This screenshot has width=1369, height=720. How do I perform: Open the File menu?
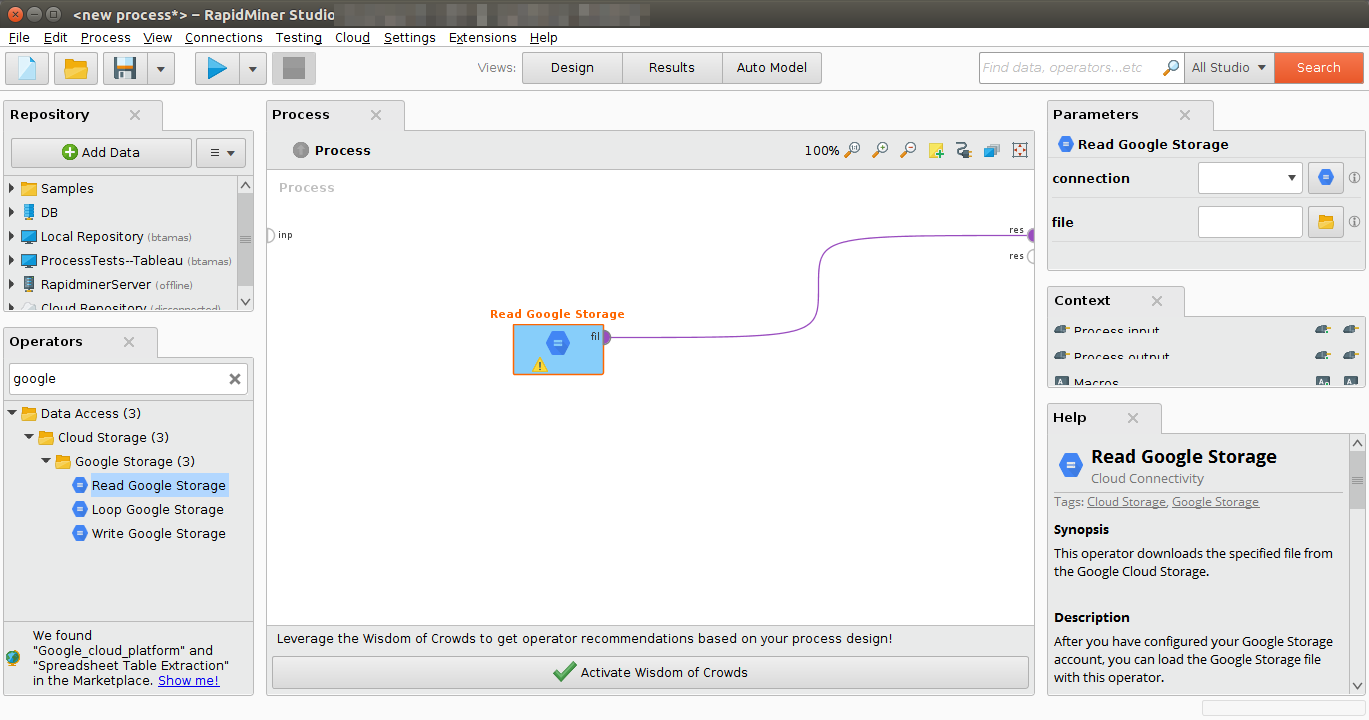tap(19, 37)
